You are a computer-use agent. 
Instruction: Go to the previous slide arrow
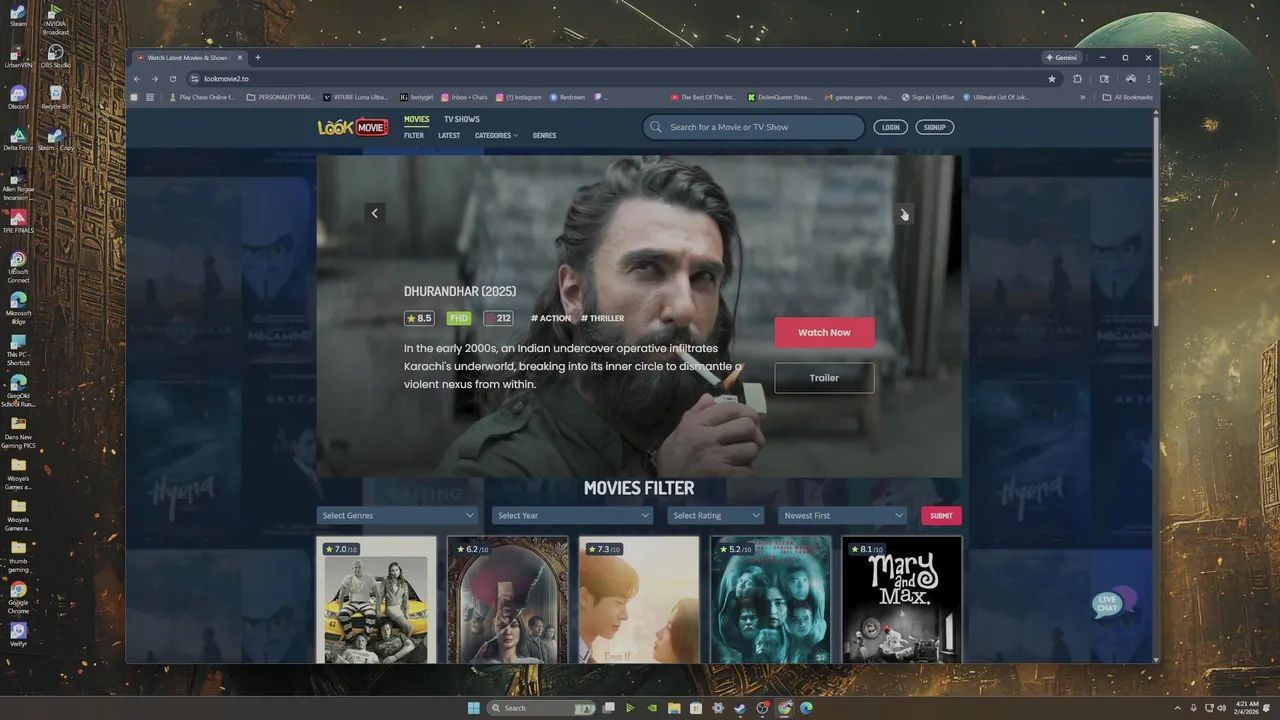375,213
